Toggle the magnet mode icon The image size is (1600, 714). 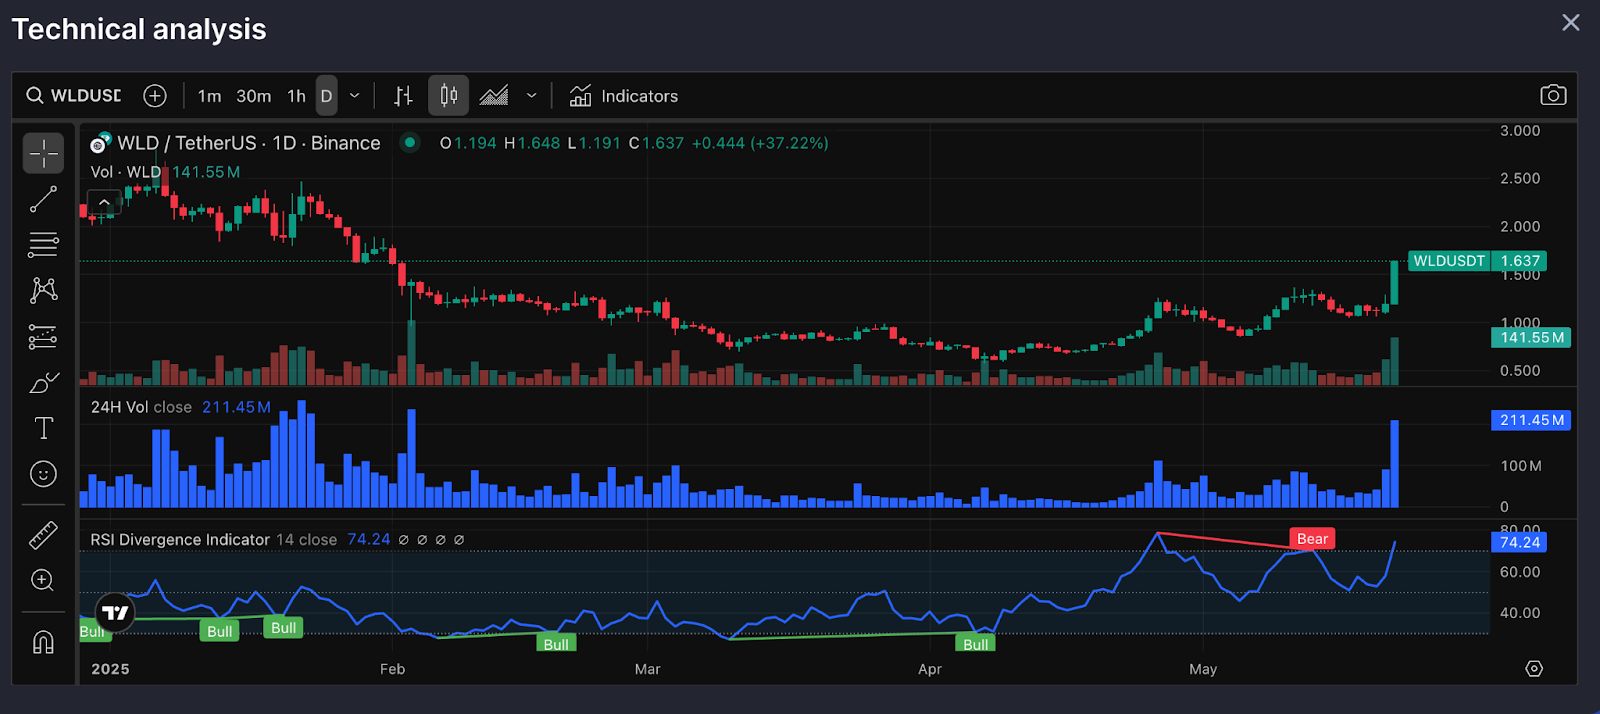click(x=43, y=642)
